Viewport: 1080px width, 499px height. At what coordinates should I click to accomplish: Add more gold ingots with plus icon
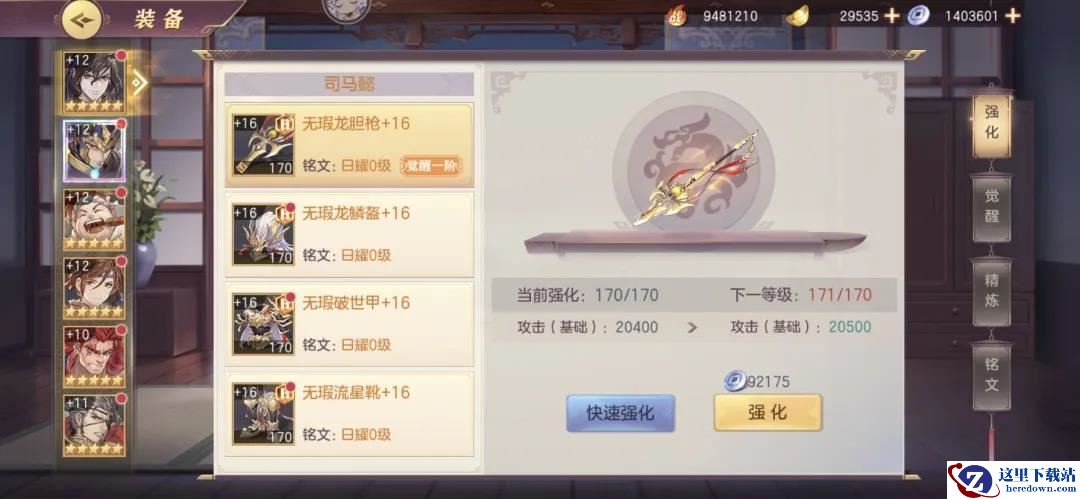click(x=892, y=16)
